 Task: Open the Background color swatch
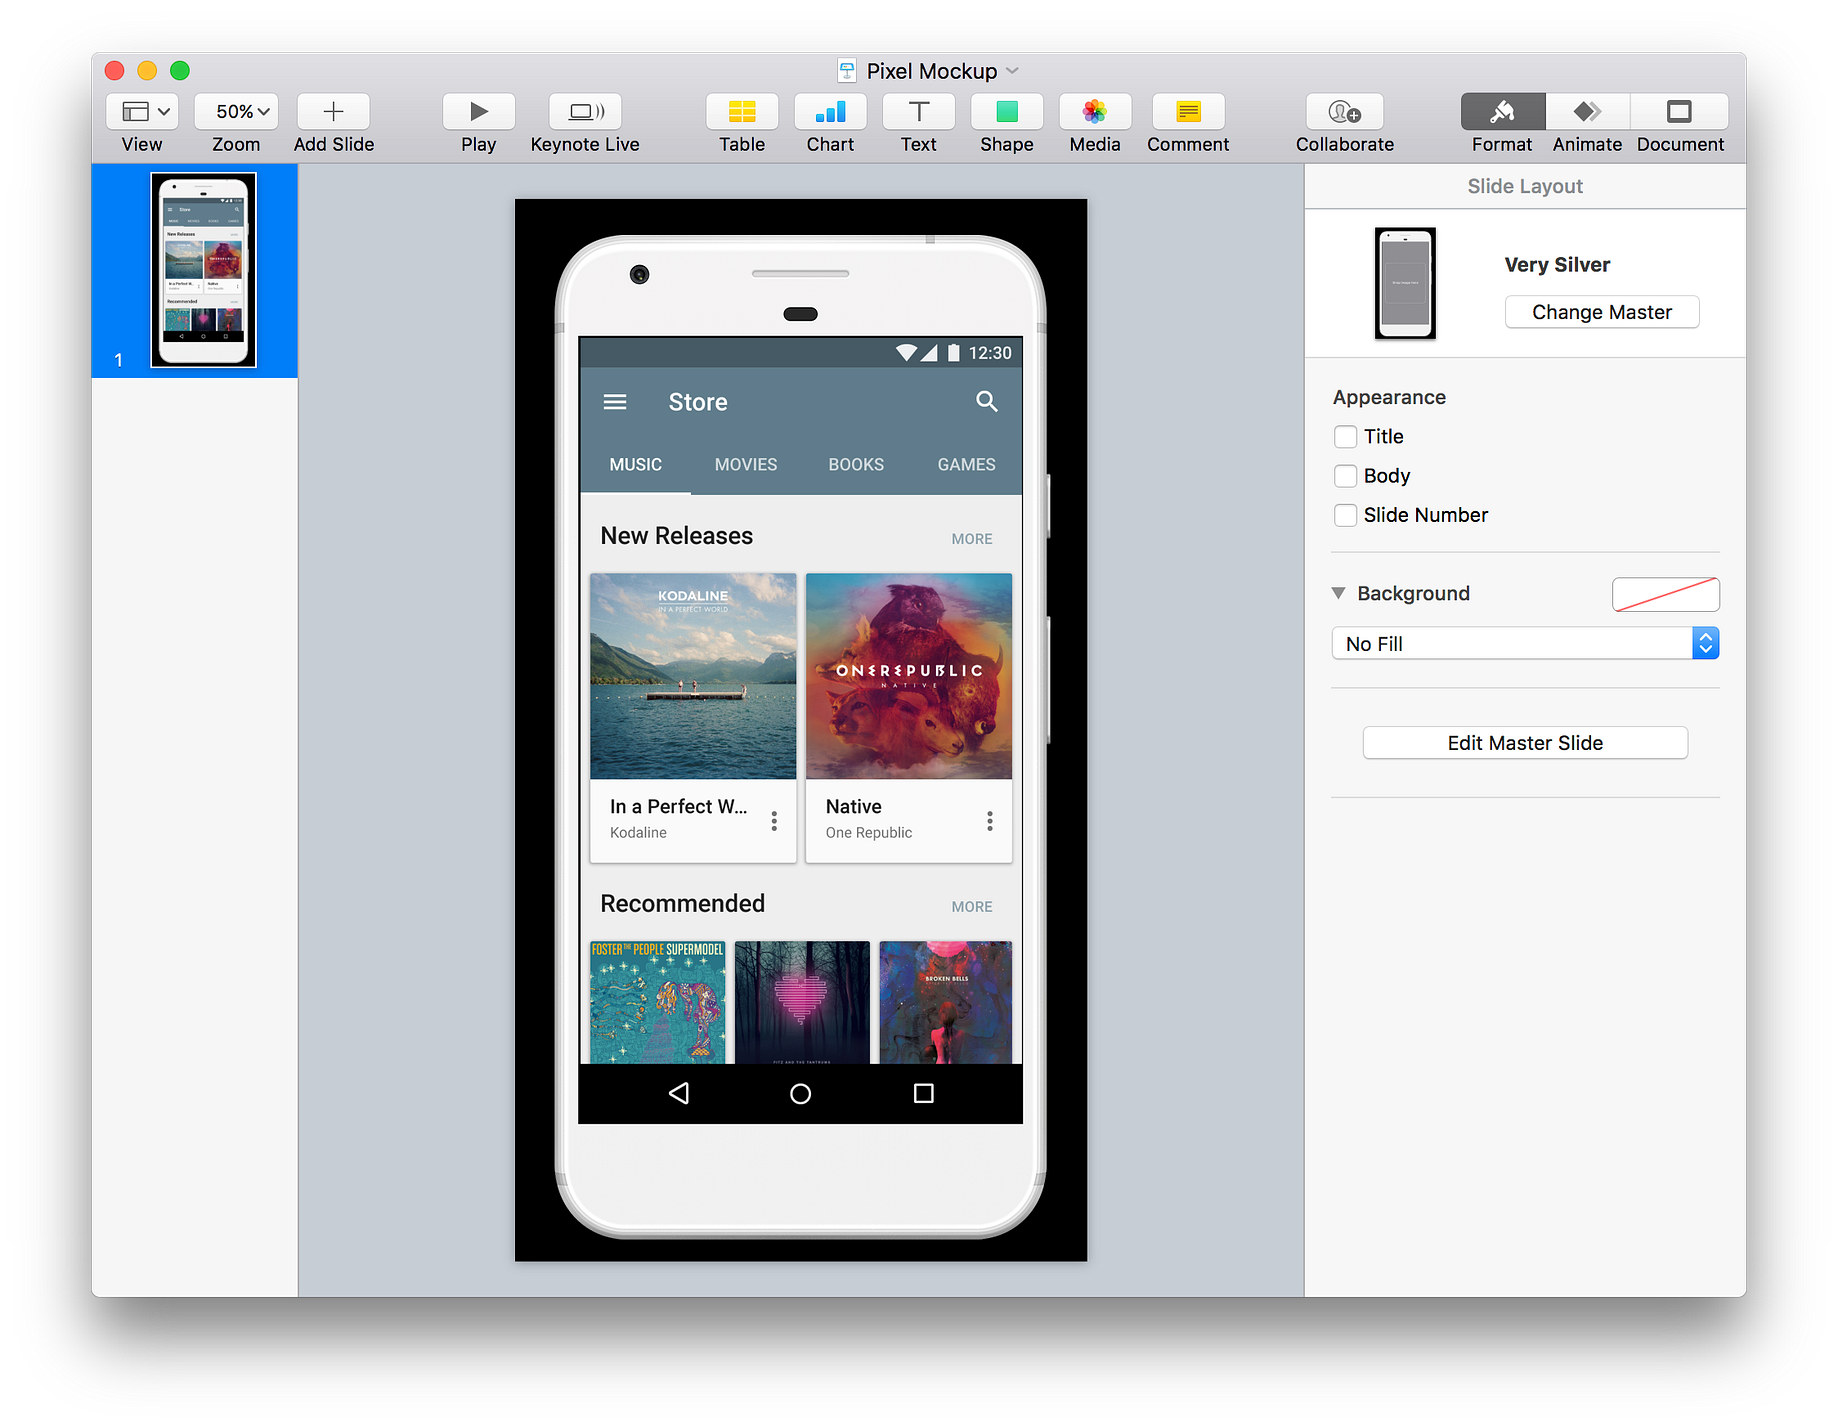1666,594
